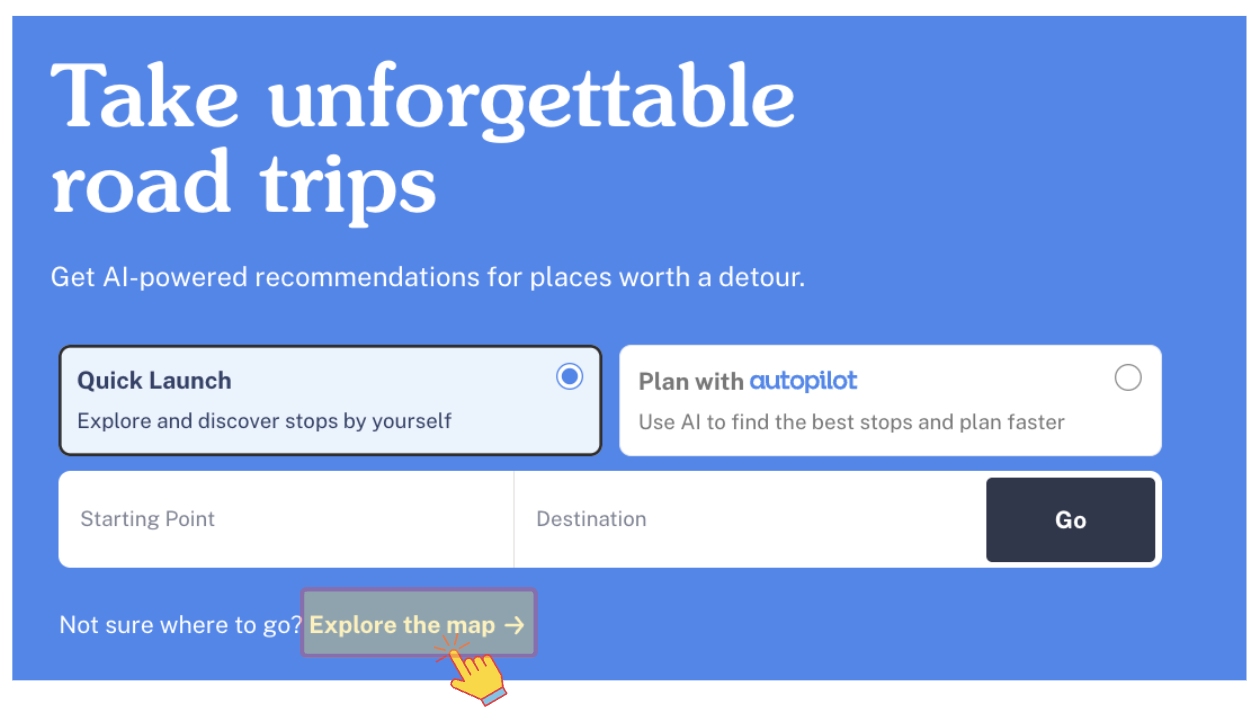Viewport: 1260px width, 710px height.
Task: Click the 'Take unforgettable road trips' heading
Action: [x=422, y=140]
